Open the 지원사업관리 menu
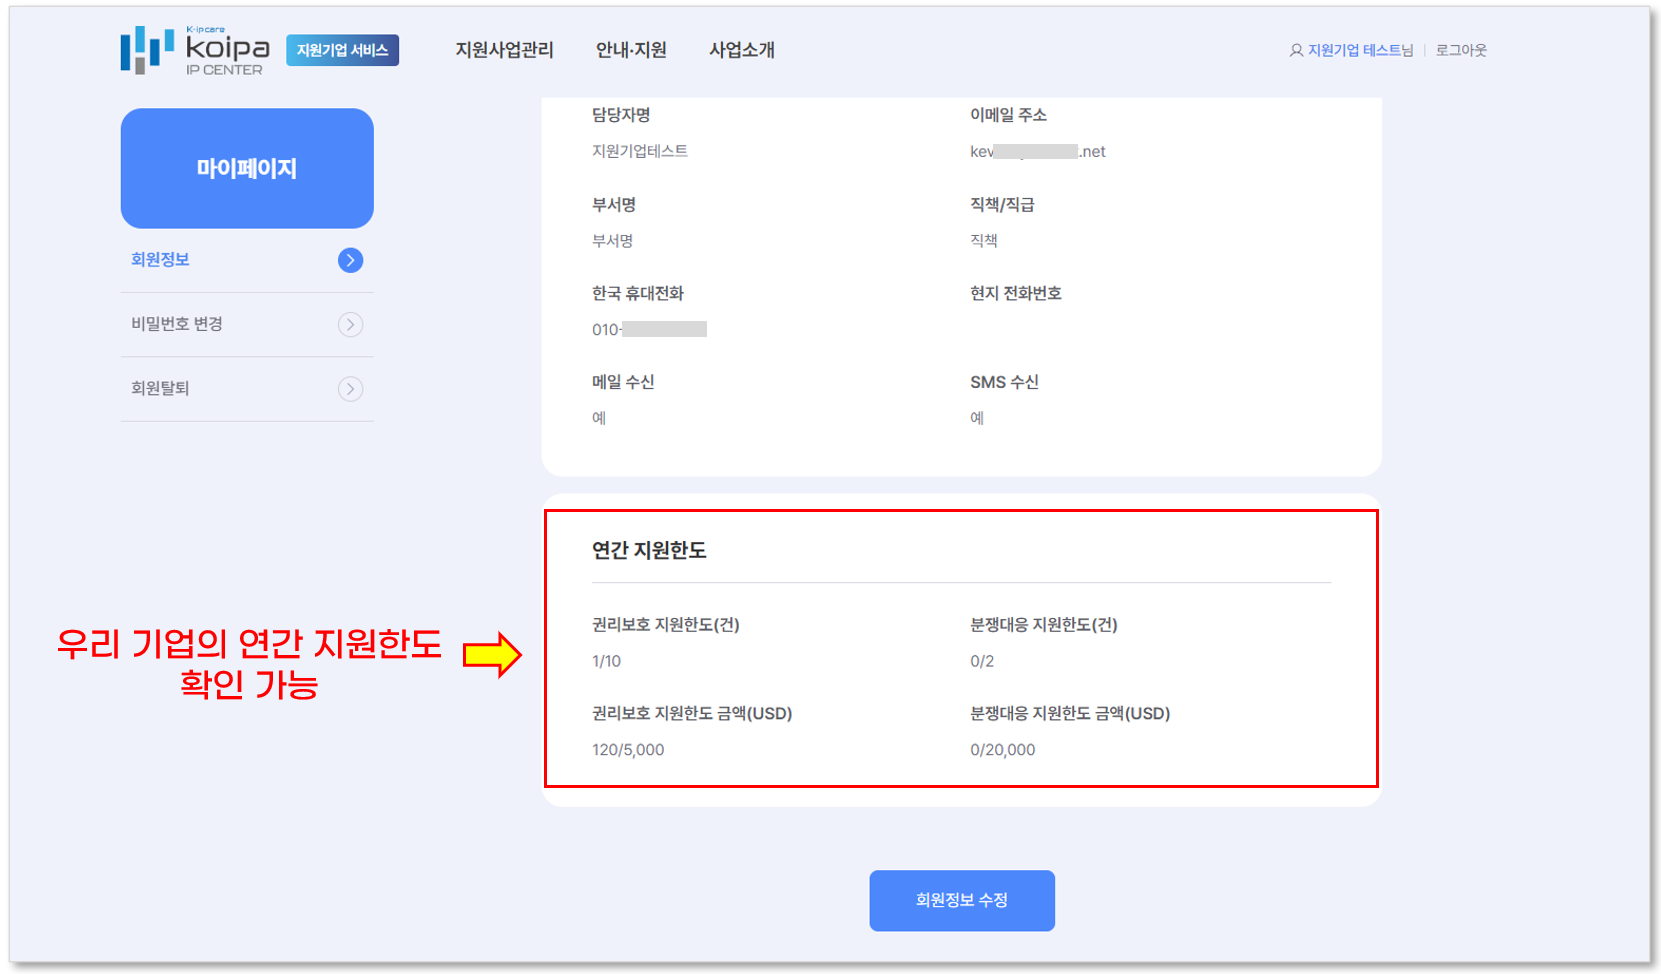1661x974 pixels. (x=504, y=50)
